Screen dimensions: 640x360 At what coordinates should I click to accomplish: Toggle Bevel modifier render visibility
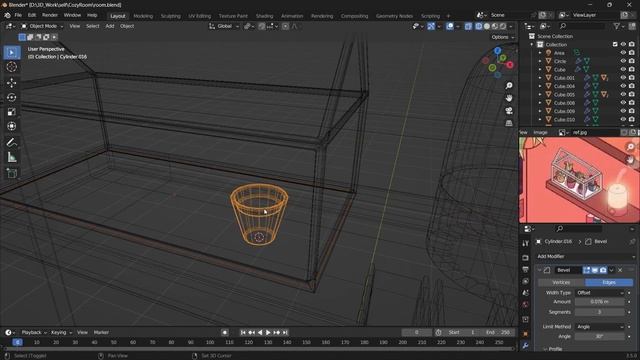point(603,270)
